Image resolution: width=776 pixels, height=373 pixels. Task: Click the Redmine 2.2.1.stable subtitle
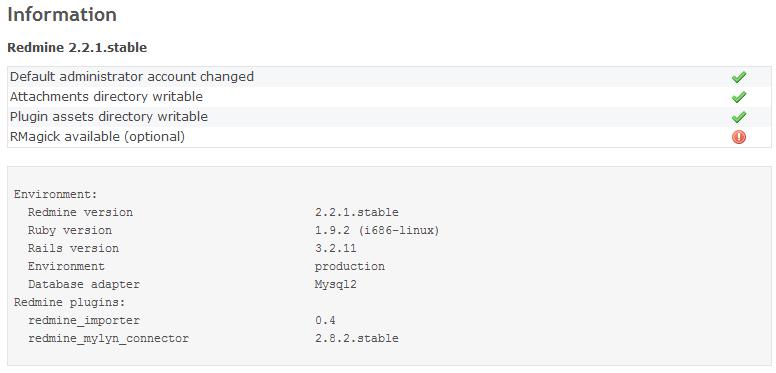(77, 48)
